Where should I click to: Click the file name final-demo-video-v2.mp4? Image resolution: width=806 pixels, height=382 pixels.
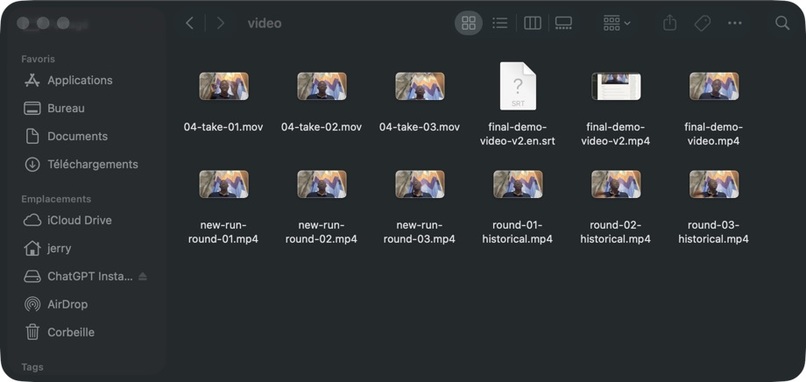(x=616, y=134)
